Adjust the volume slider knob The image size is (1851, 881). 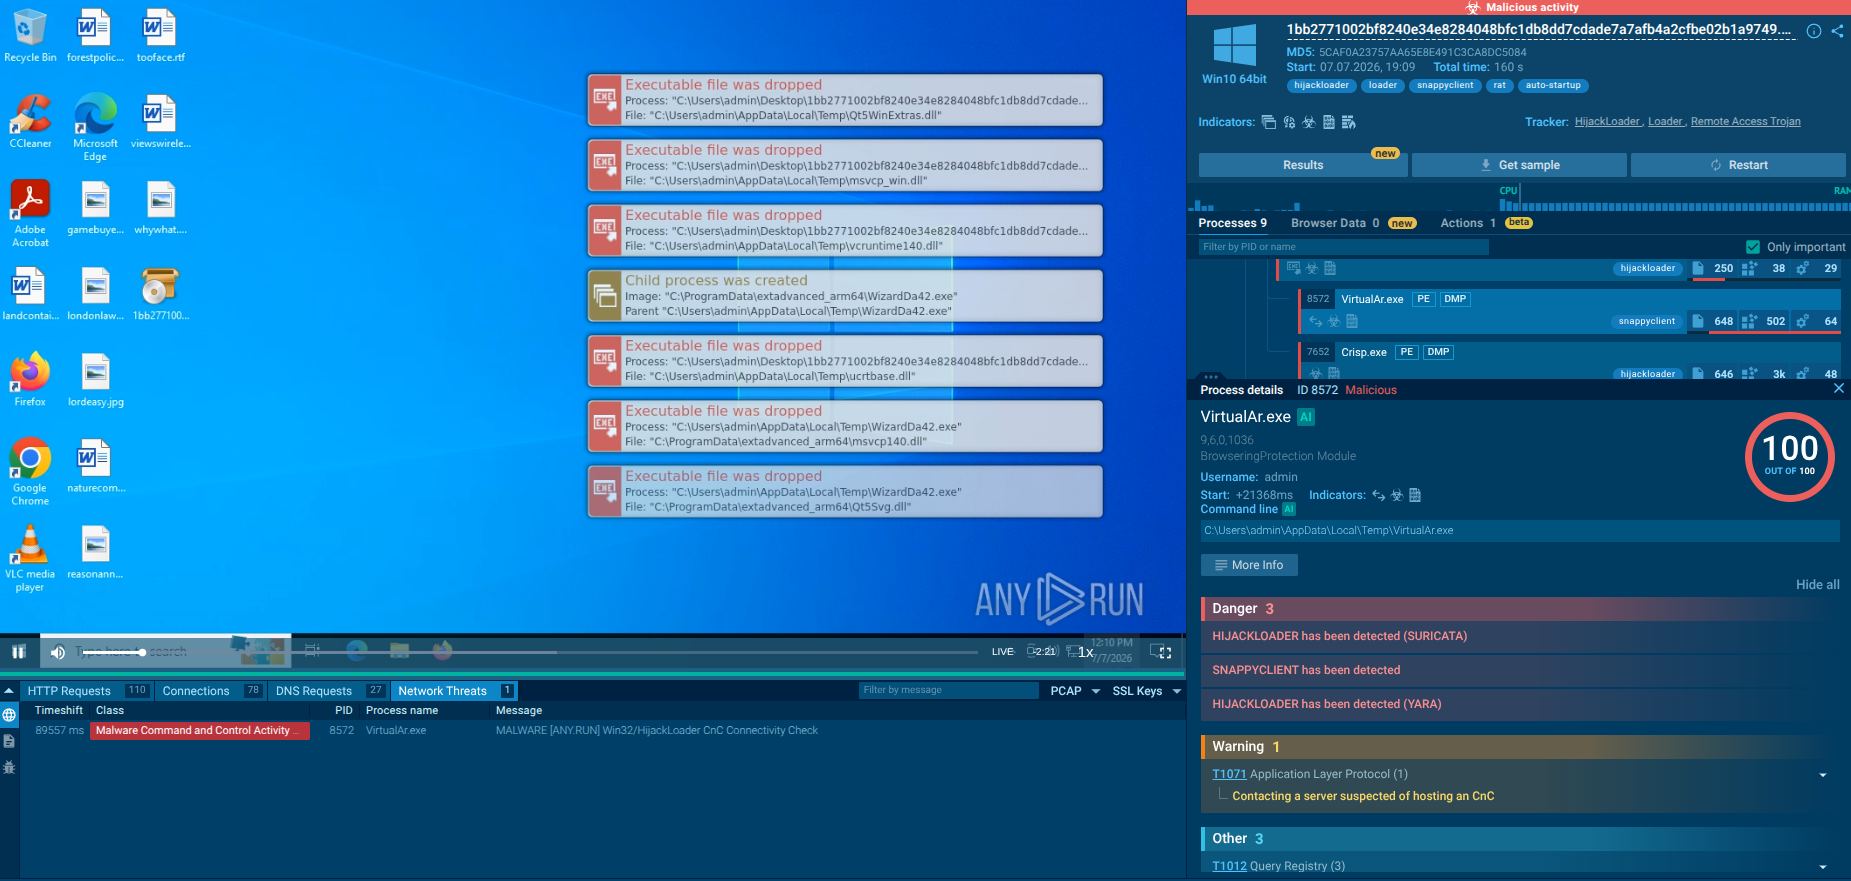[x=142, y=652]
